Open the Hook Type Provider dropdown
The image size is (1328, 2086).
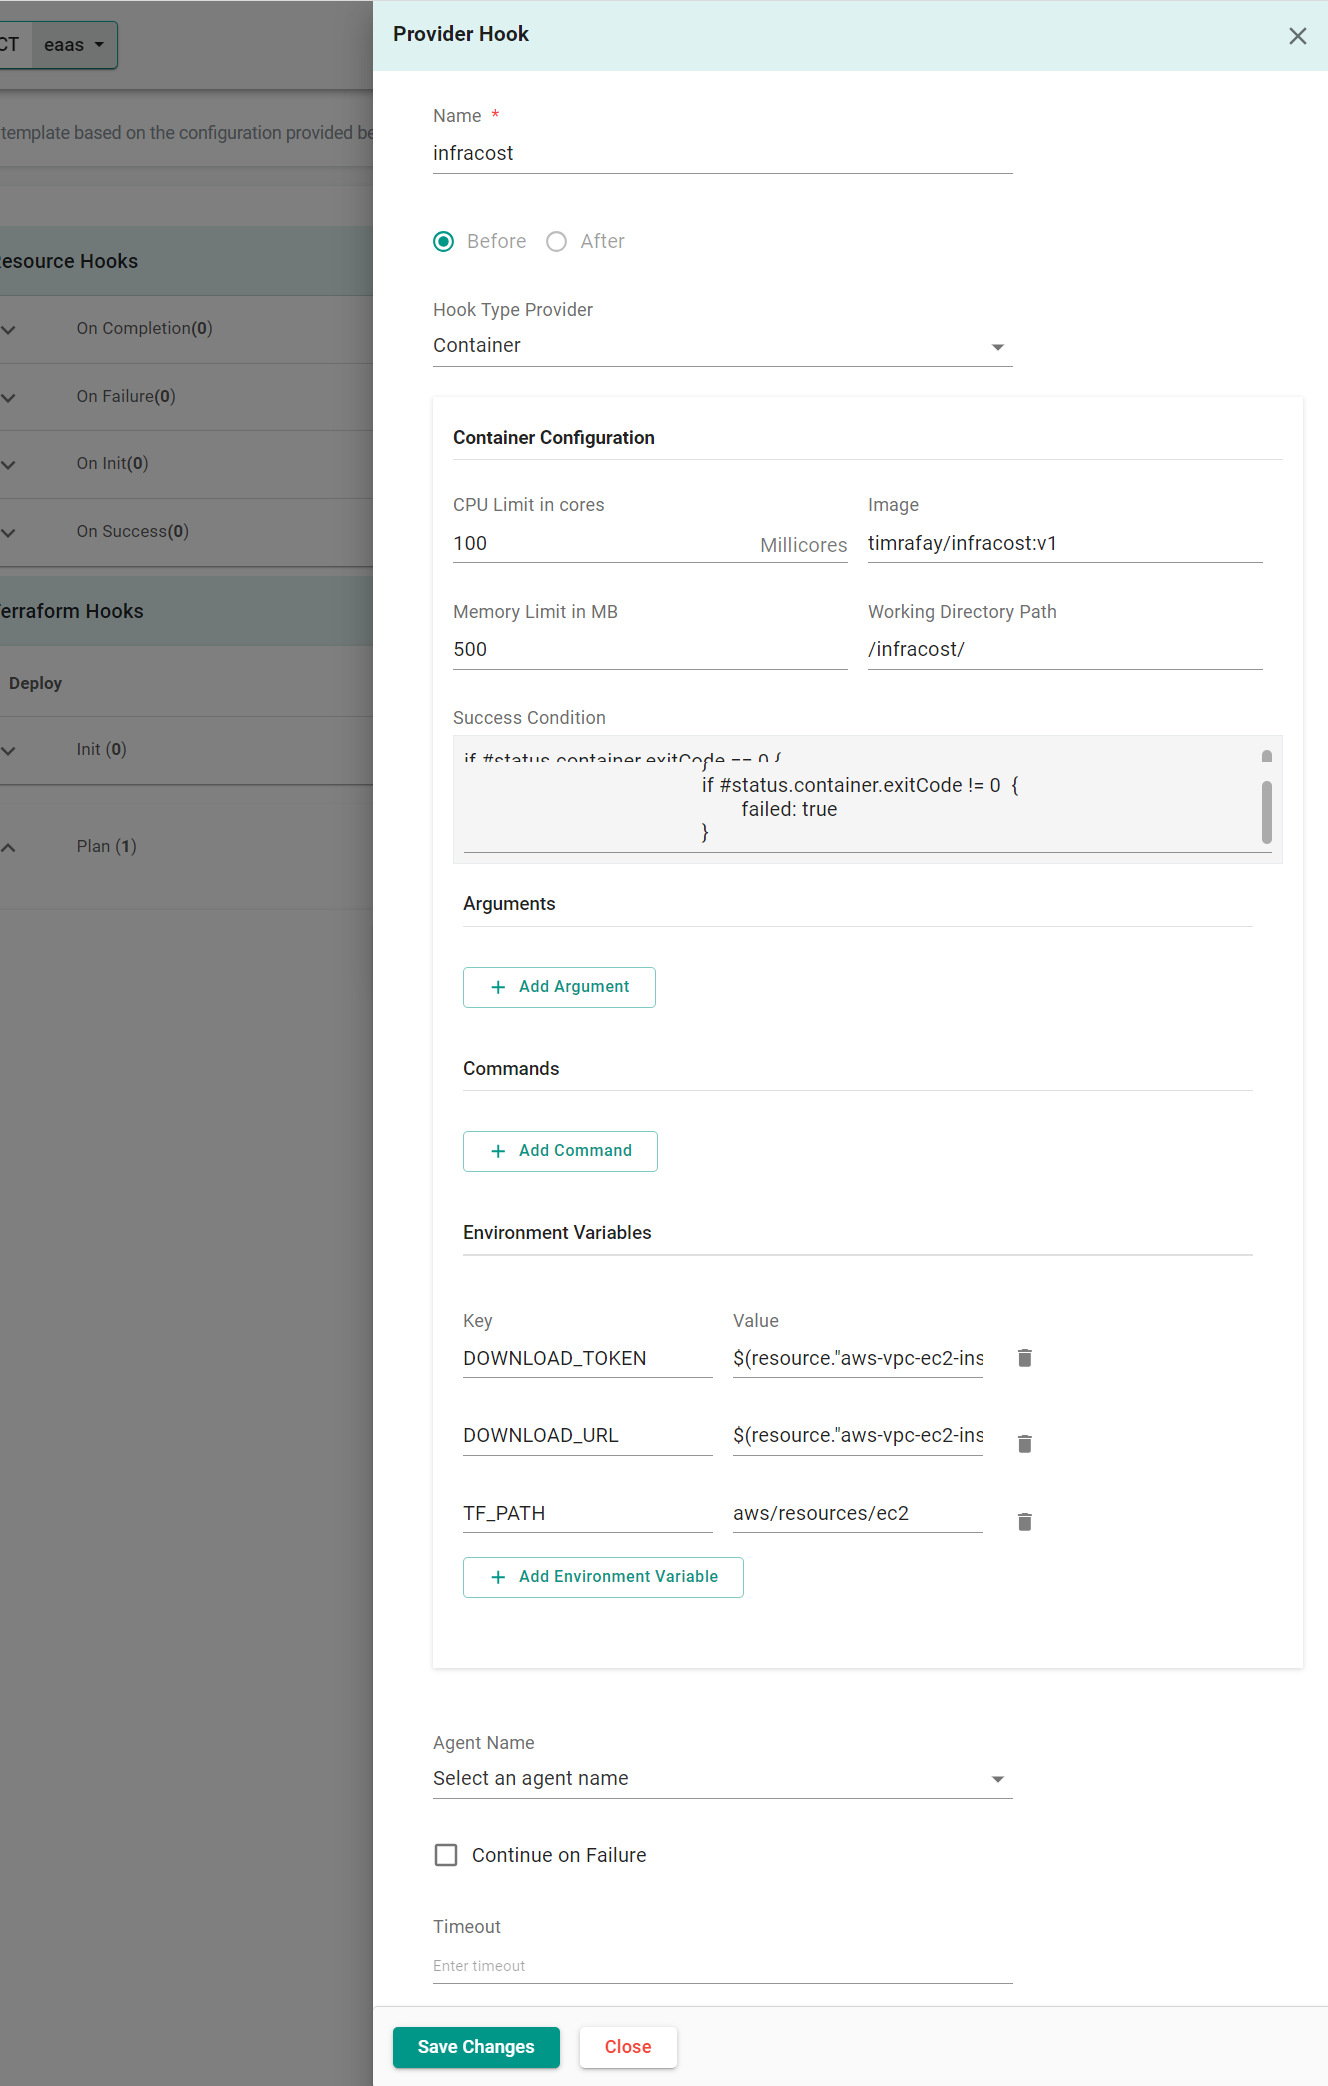point(722,346)
